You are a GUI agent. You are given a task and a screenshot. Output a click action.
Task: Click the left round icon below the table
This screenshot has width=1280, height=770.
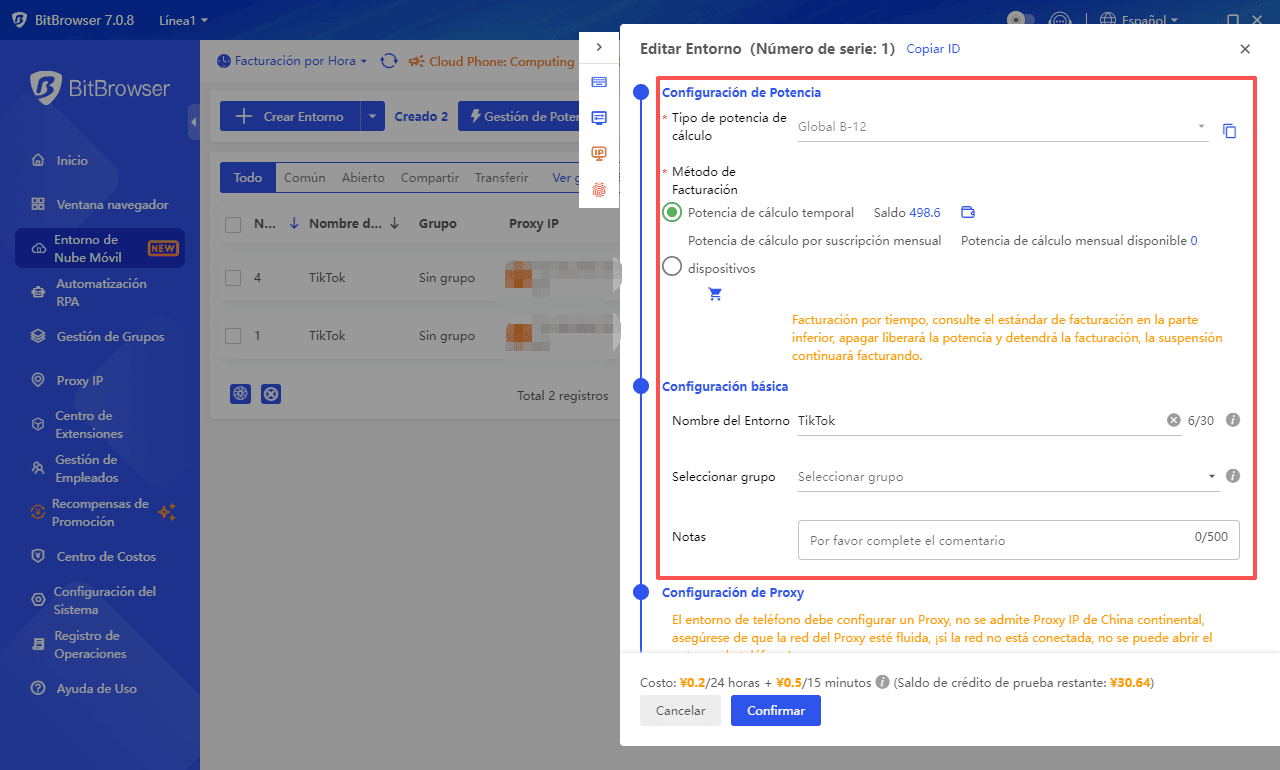pyautogui.click(x=240, y=394)
